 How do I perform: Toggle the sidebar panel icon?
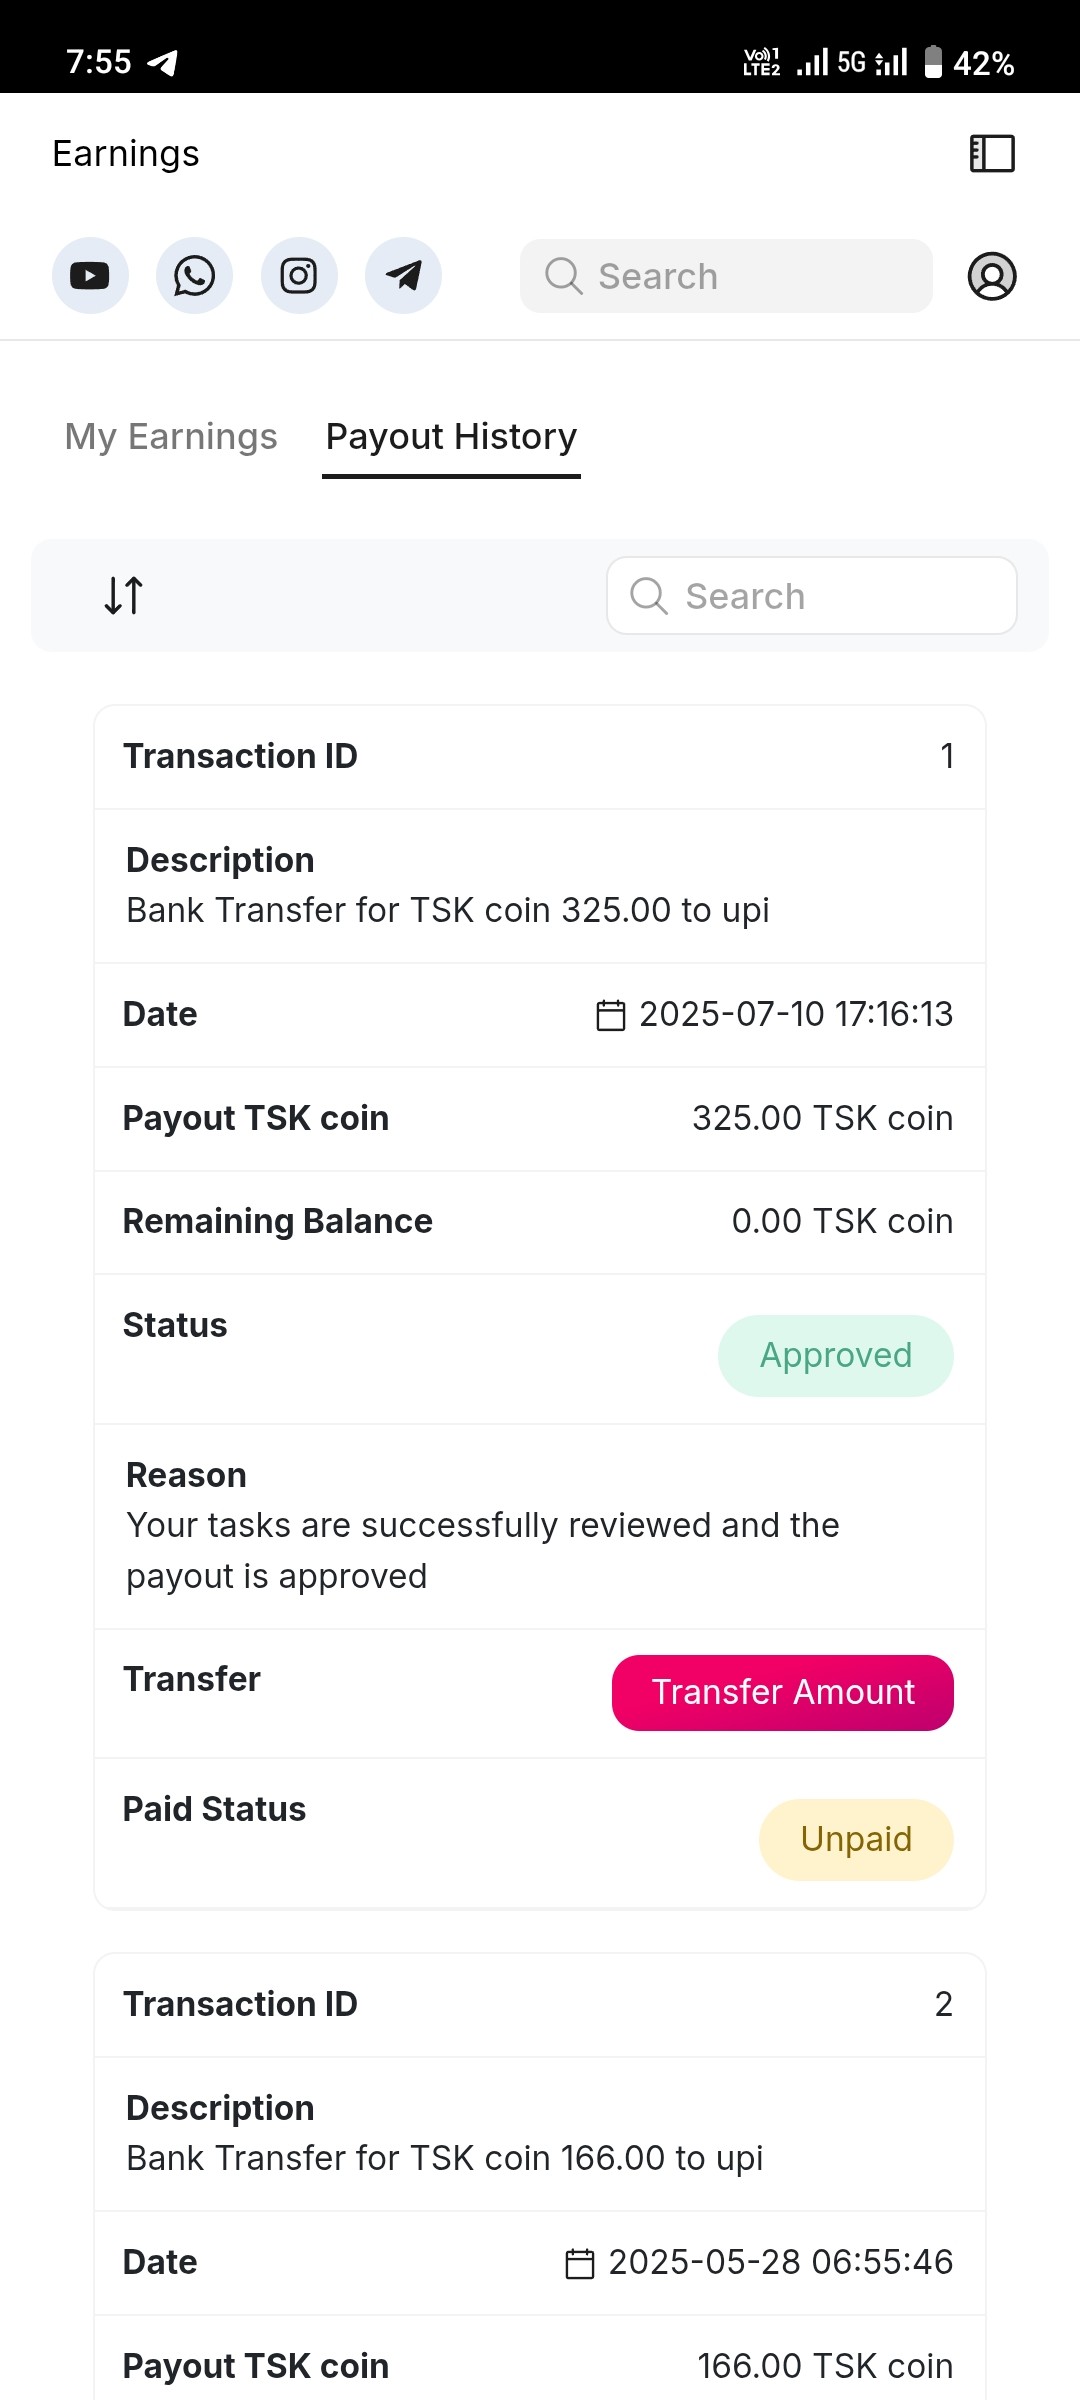click(992, 154)
